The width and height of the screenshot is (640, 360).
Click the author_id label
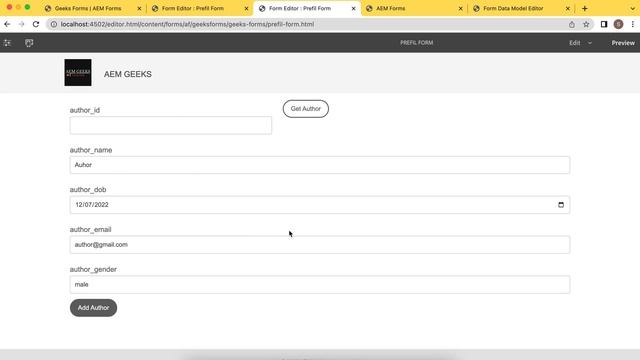point(84,110)
